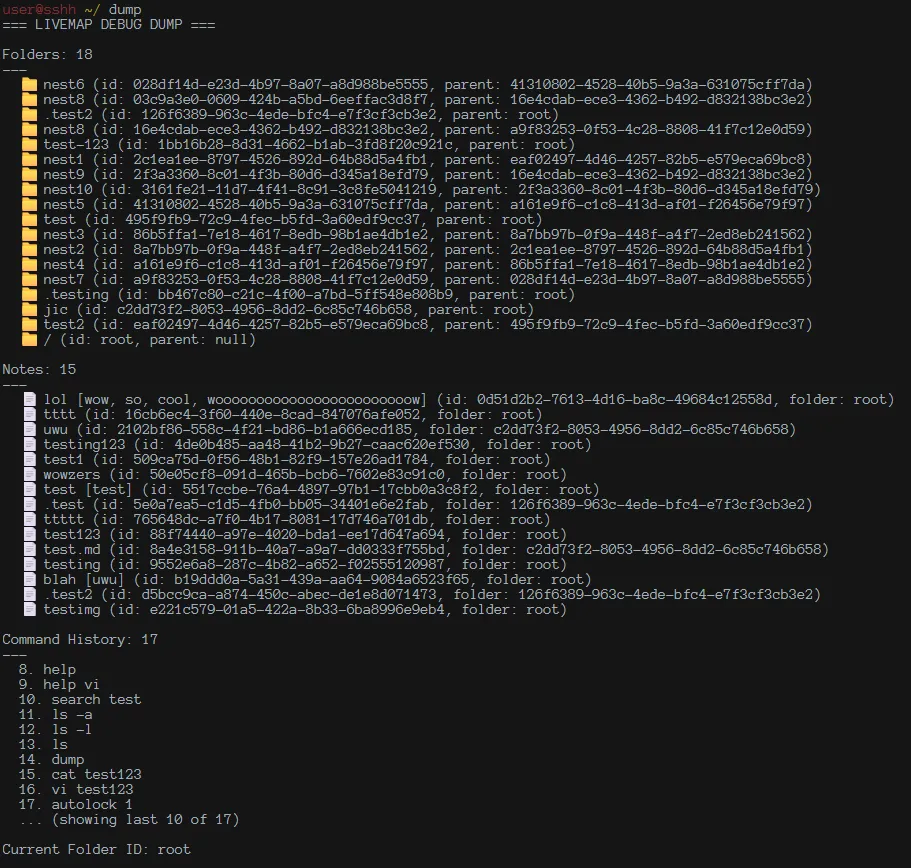The height and width of the screenshot is (868, 911).
Task: Click the "Current Folder ID: root" line
Action: (96, 849)
